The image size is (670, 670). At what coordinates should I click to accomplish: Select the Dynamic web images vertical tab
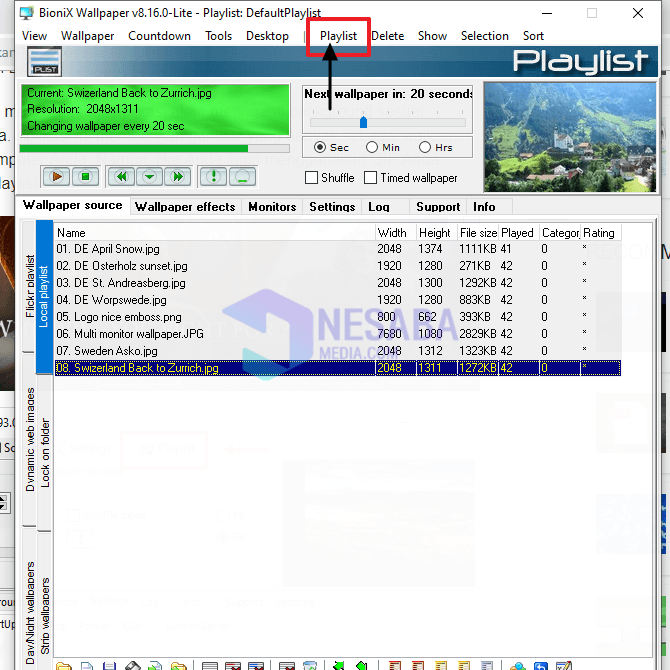coord(29,439)
